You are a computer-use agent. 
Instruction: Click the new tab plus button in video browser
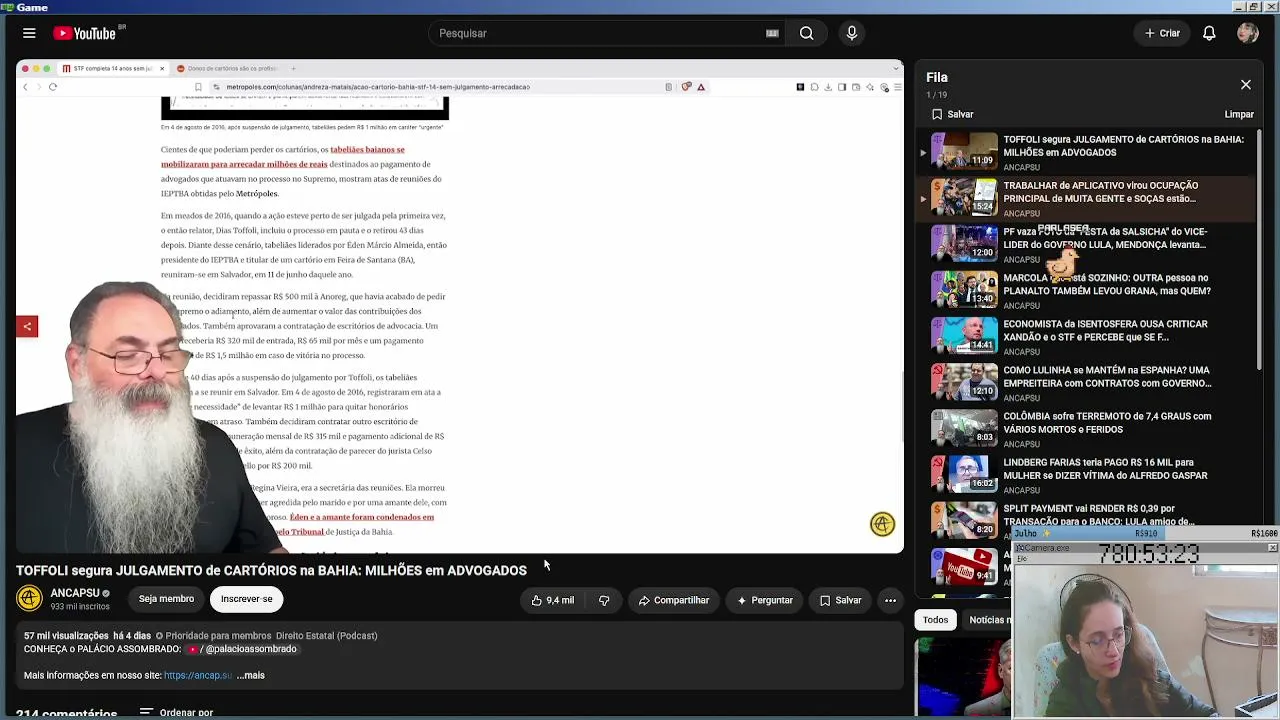pos(293,69)
